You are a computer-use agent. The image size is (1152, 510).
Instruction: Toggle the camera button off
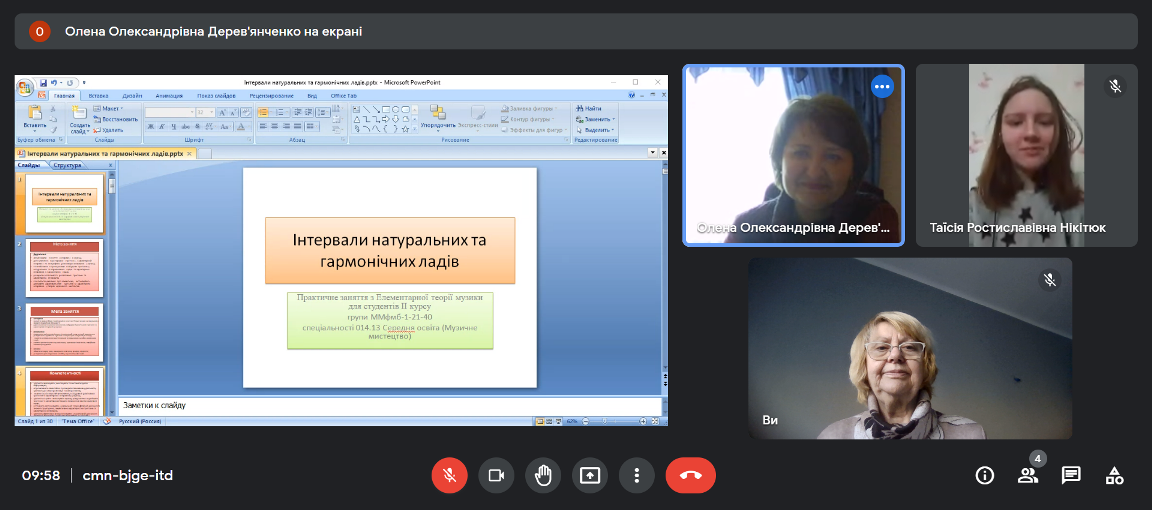496,475
